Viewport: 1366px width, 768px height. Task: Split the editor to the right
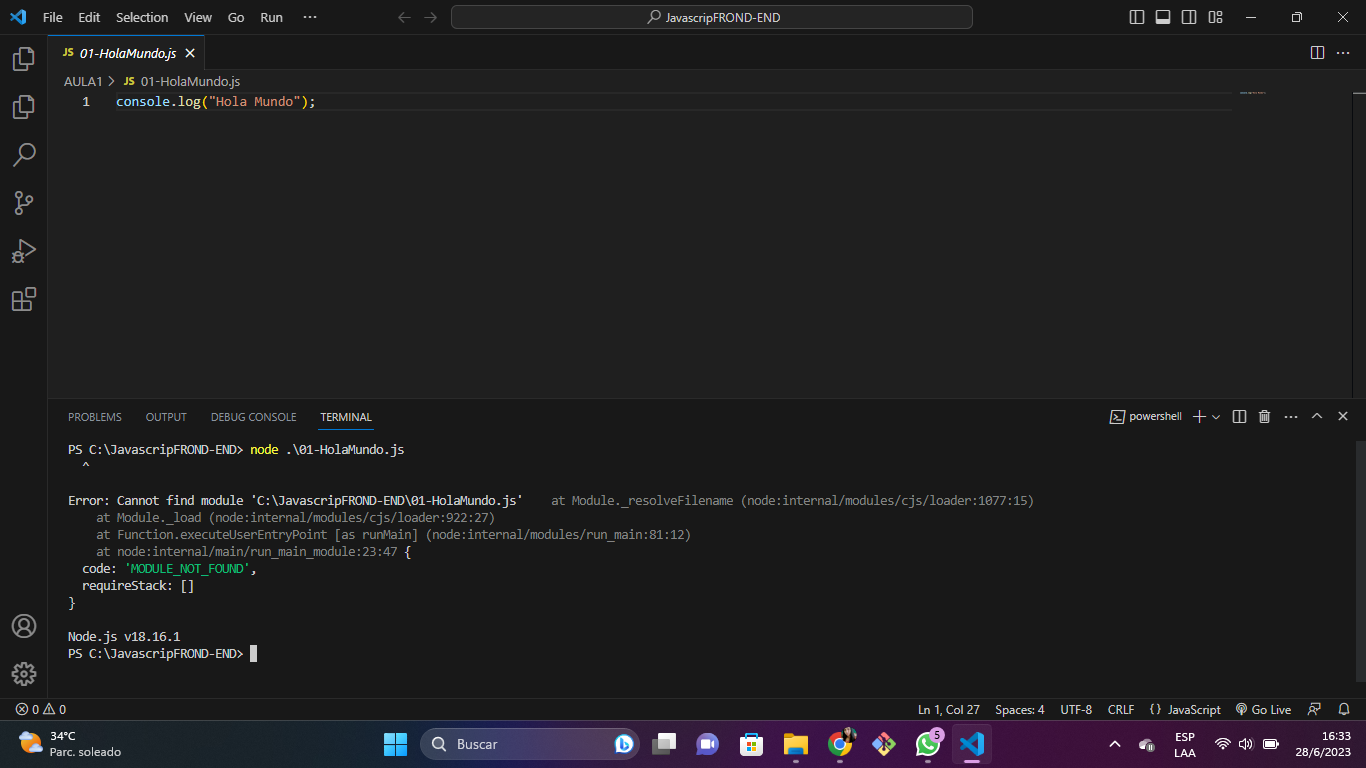[1317, 52]
